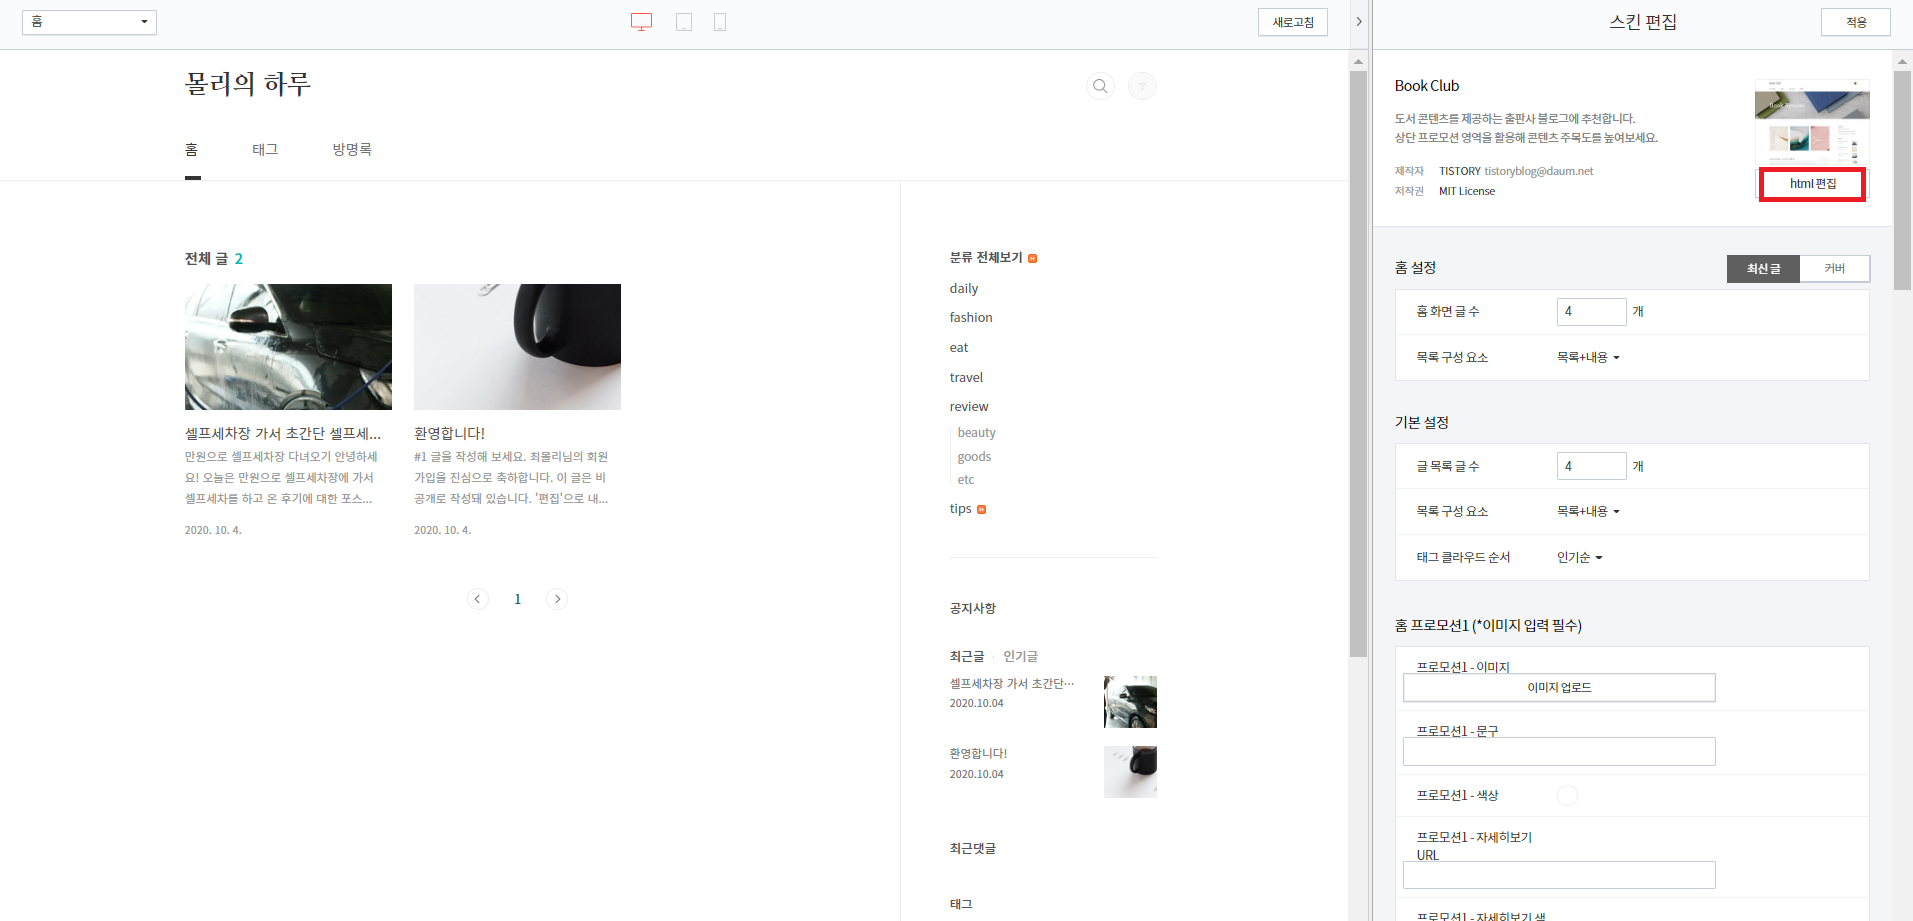Switch to desktop preview mode icon
The height and width of the screenshot is (921, 1913).
tap(641, 22)
